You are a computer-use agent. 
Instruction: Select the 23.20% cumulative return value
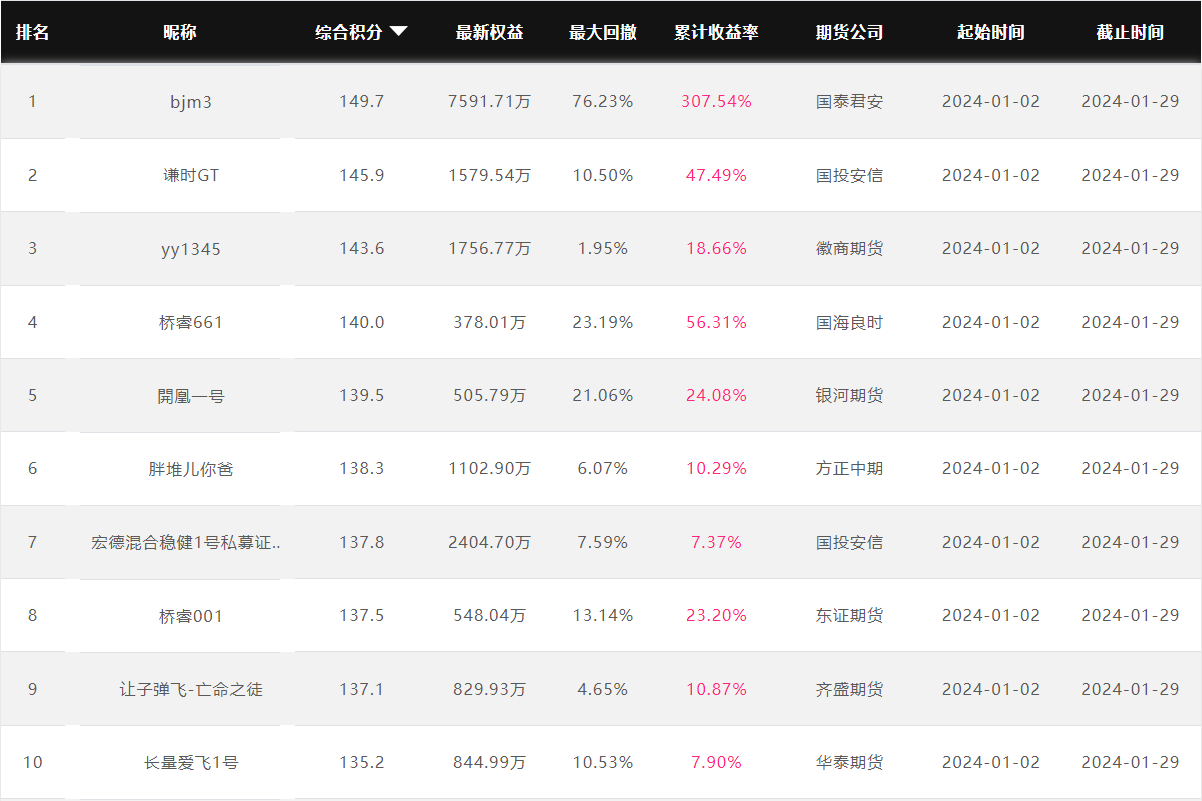(x=716, y=616)
